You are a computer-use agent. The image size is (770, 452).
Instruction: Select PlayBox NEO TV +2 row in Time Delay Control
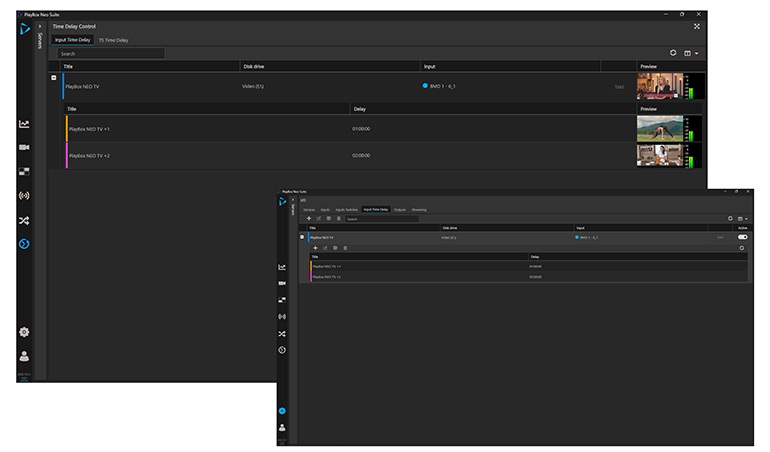coord(351,155)
